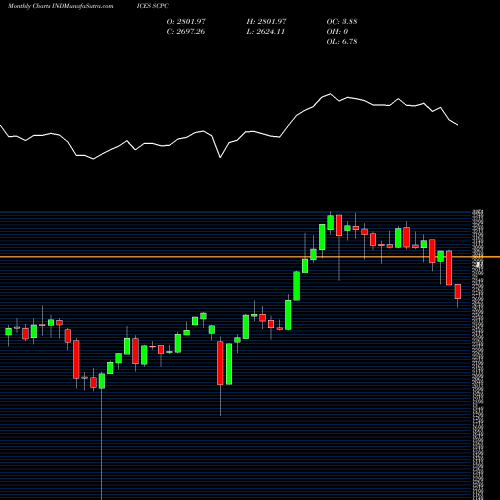Click the 'OC: 3.88' reading

click(342, 22)
